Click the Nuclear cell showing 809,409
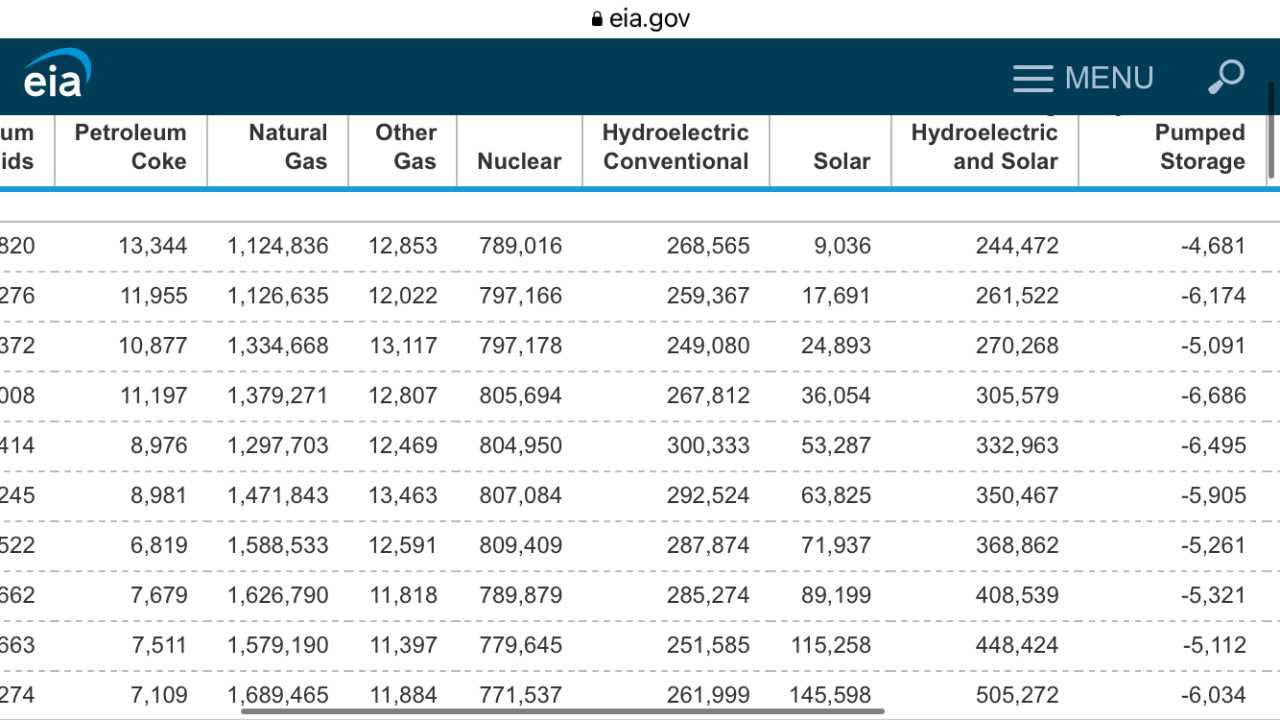 (x=520, y=546)
